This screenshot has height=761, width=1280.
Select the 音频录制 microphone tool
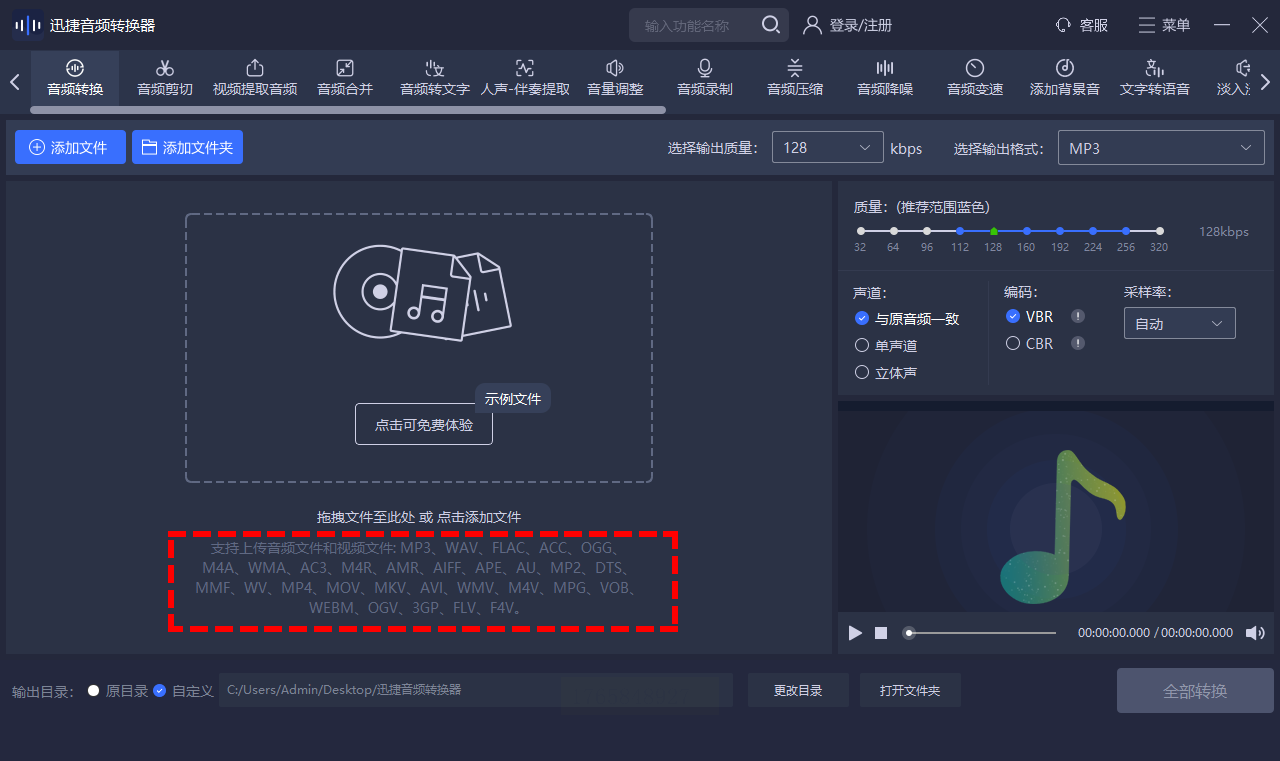click(x=705, y=78)
